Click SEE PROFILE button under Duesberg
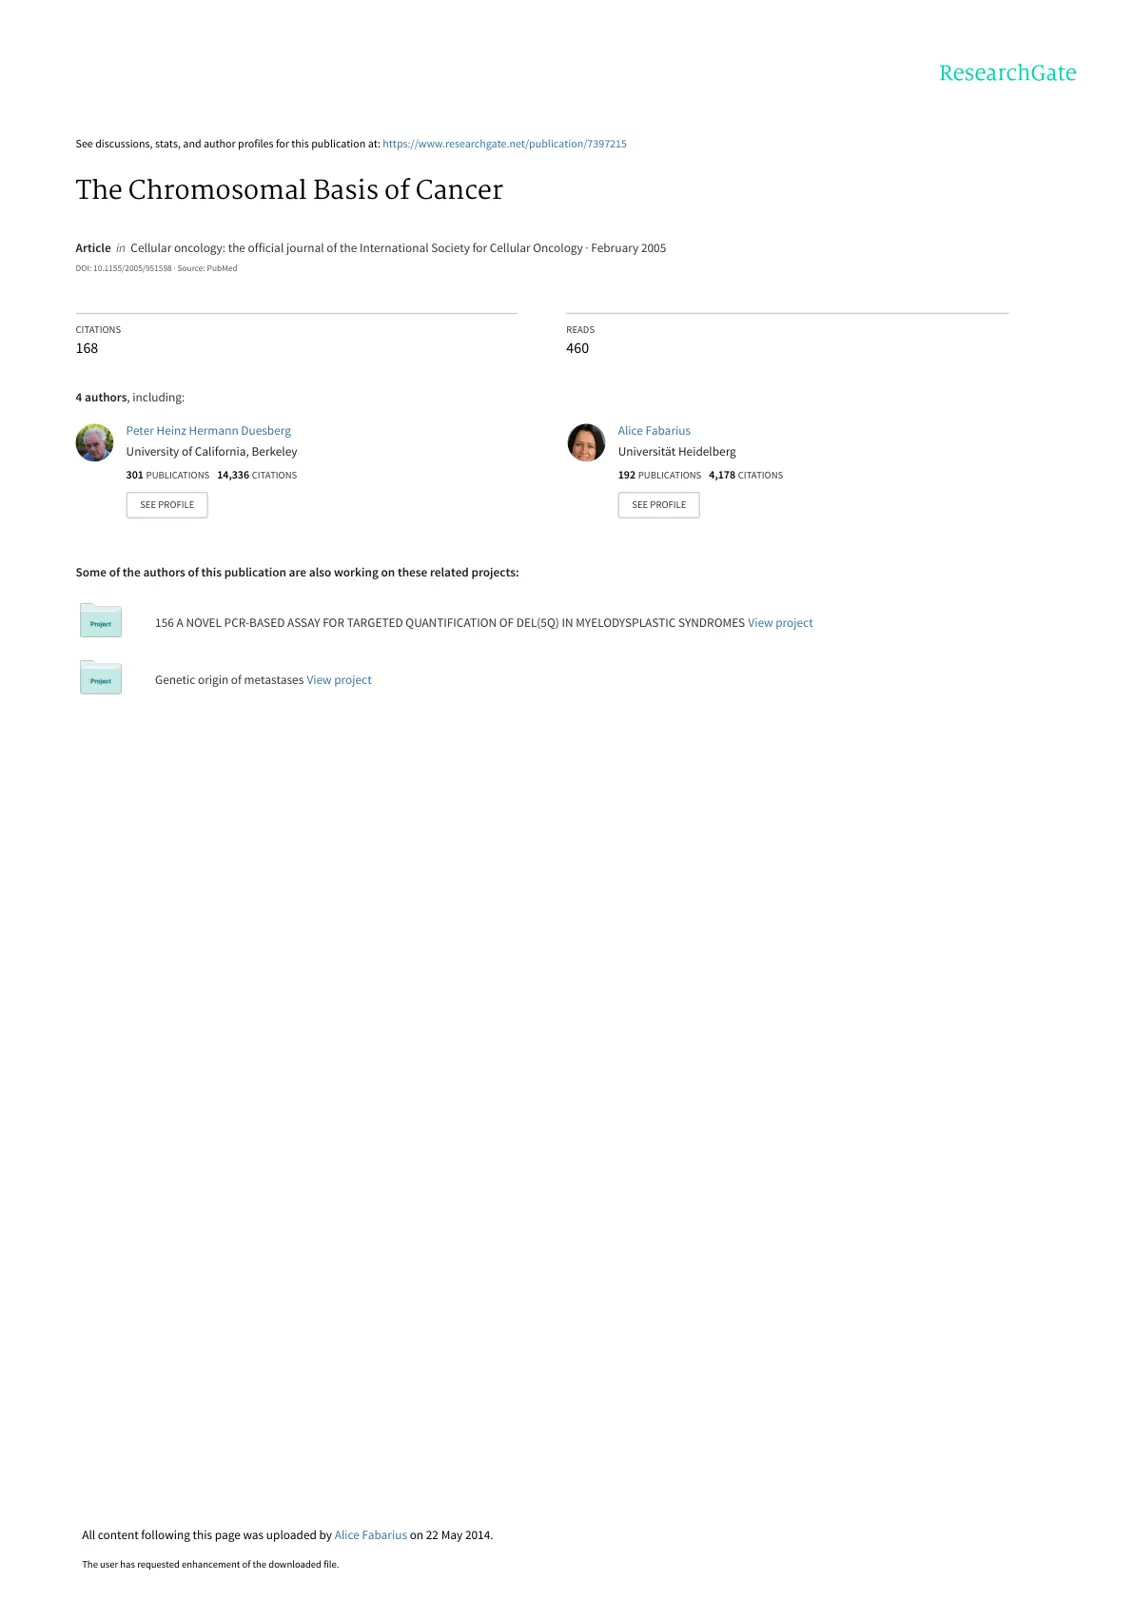 coord(167,505)
